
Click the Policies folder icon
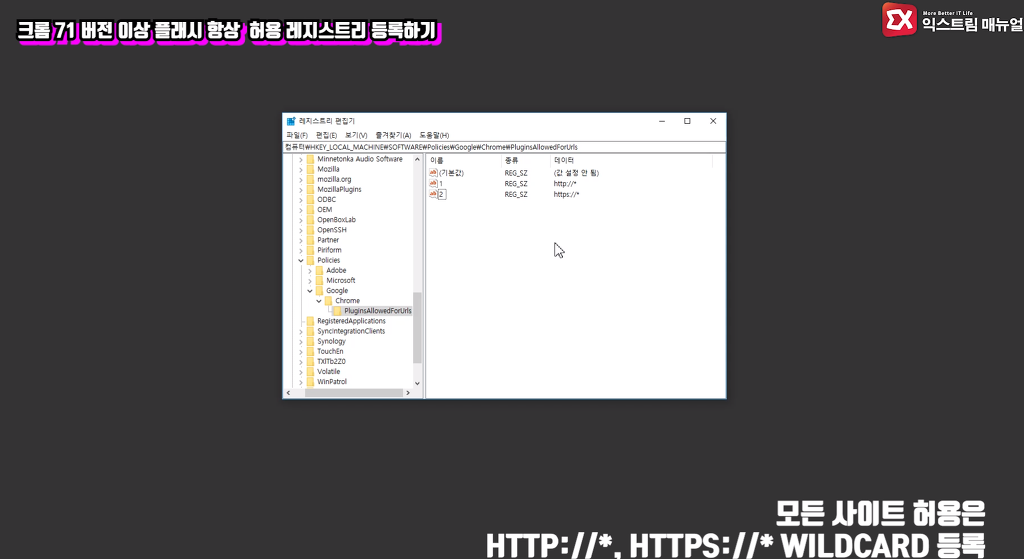click(311, 260)
